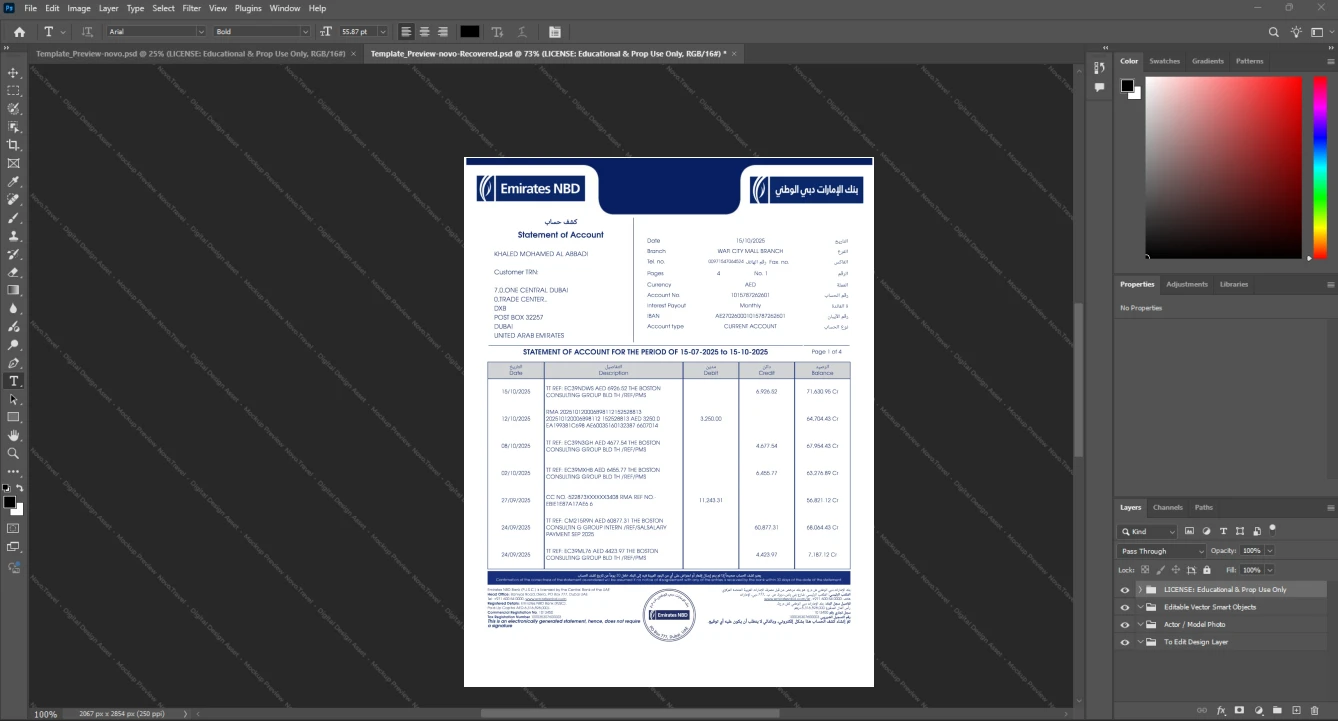Switch to the Adjustments tab
This screenshot has height=721, width=1338.
click(1187, 284)
